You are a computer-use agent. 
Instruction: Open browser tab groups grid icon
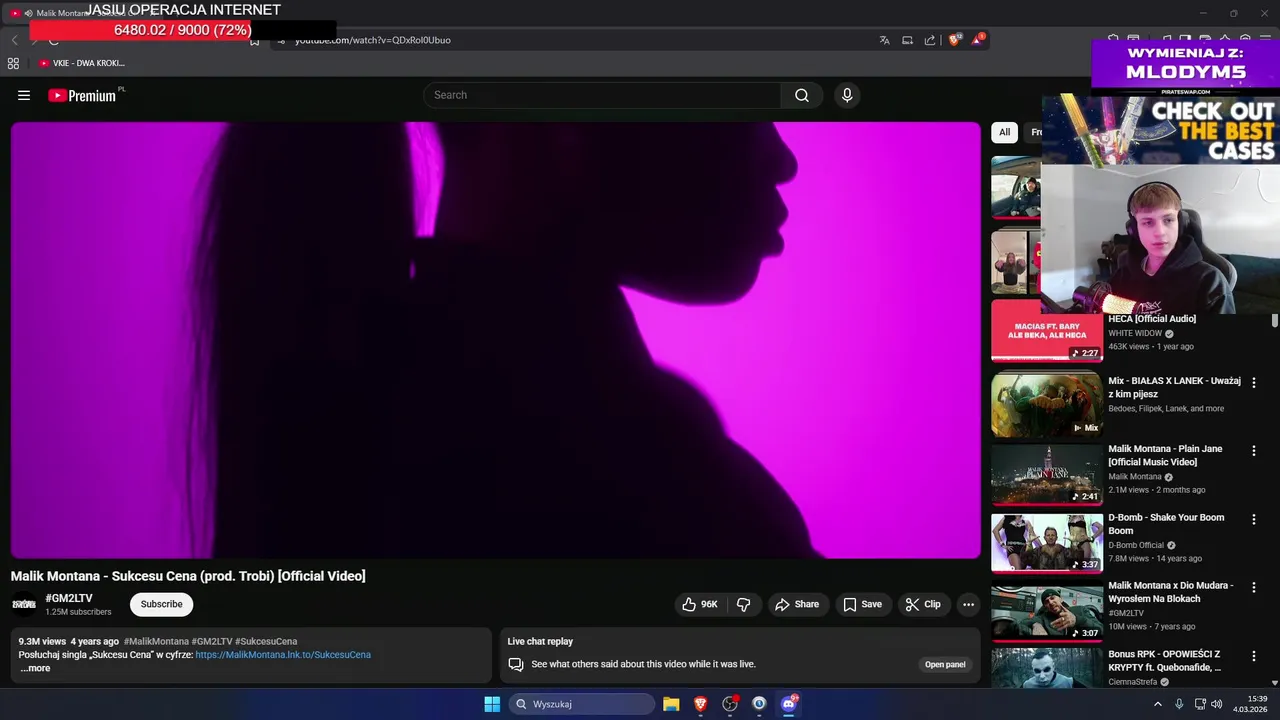(13, 63)
